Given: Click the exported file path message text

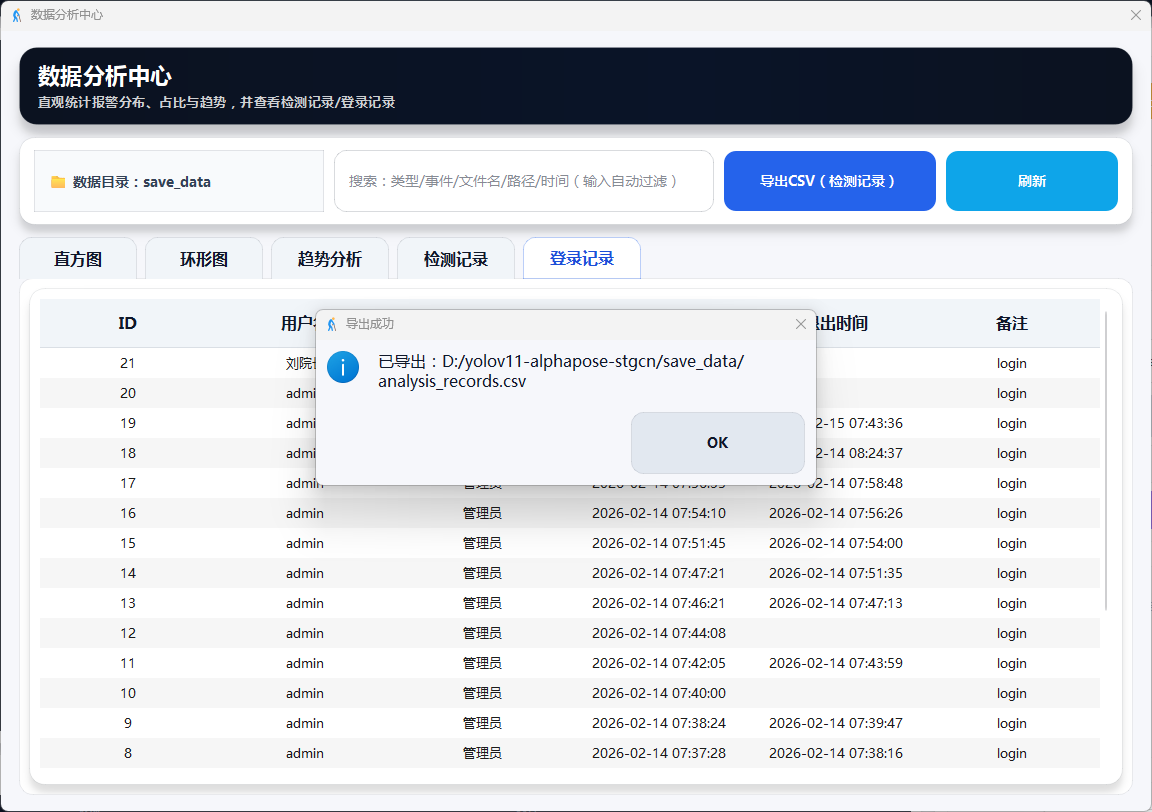Looking at the screenshot, I should coord(560,371).
